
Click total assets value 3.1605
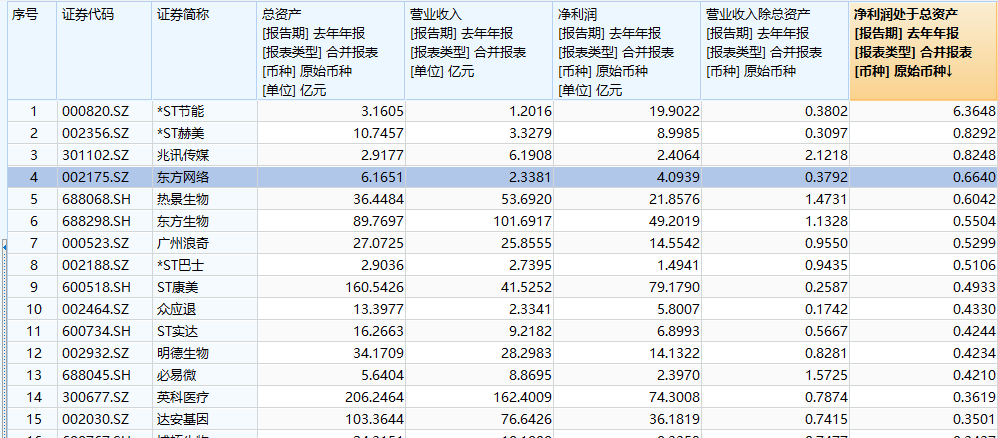(383, 111)
